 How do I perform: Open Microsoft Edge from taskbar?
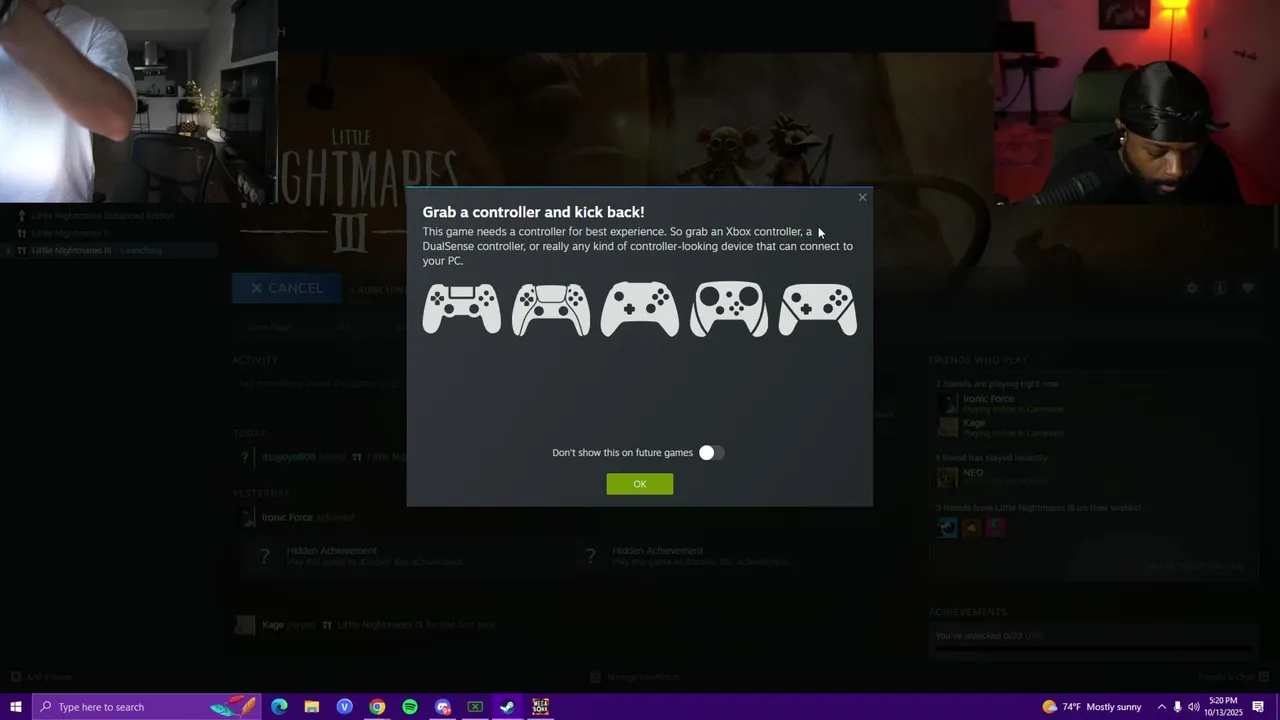279,707
